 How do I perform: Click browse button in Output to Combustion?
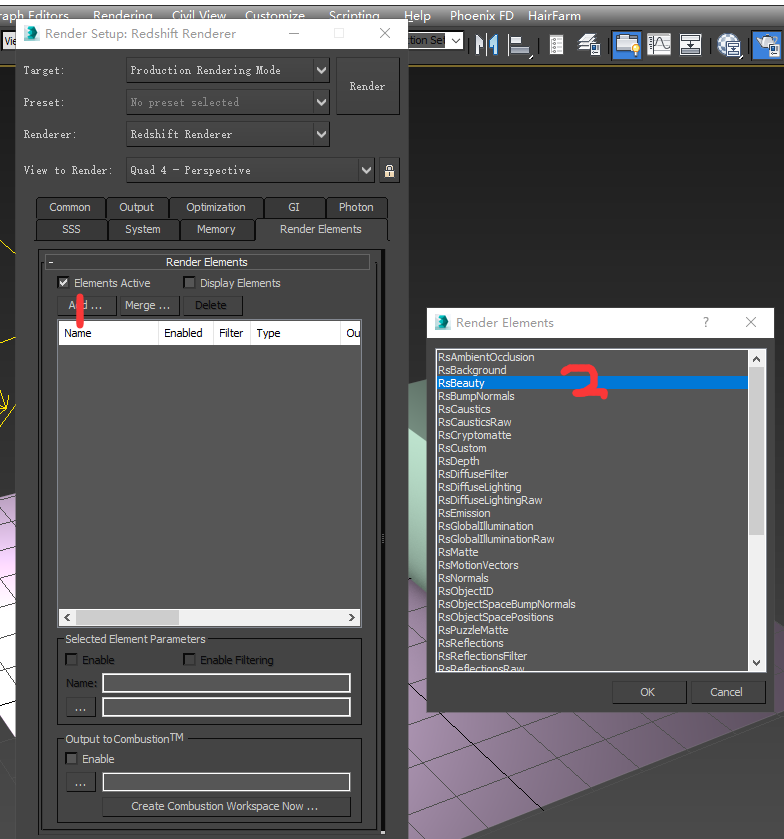81,782
